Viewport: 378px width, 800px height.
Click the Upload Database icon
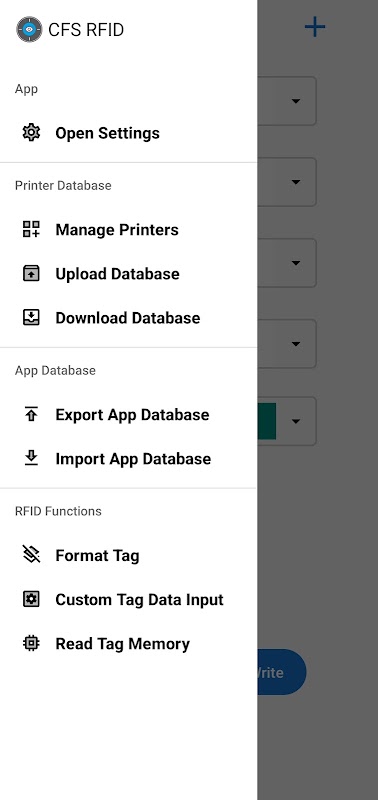pos(31,273)
